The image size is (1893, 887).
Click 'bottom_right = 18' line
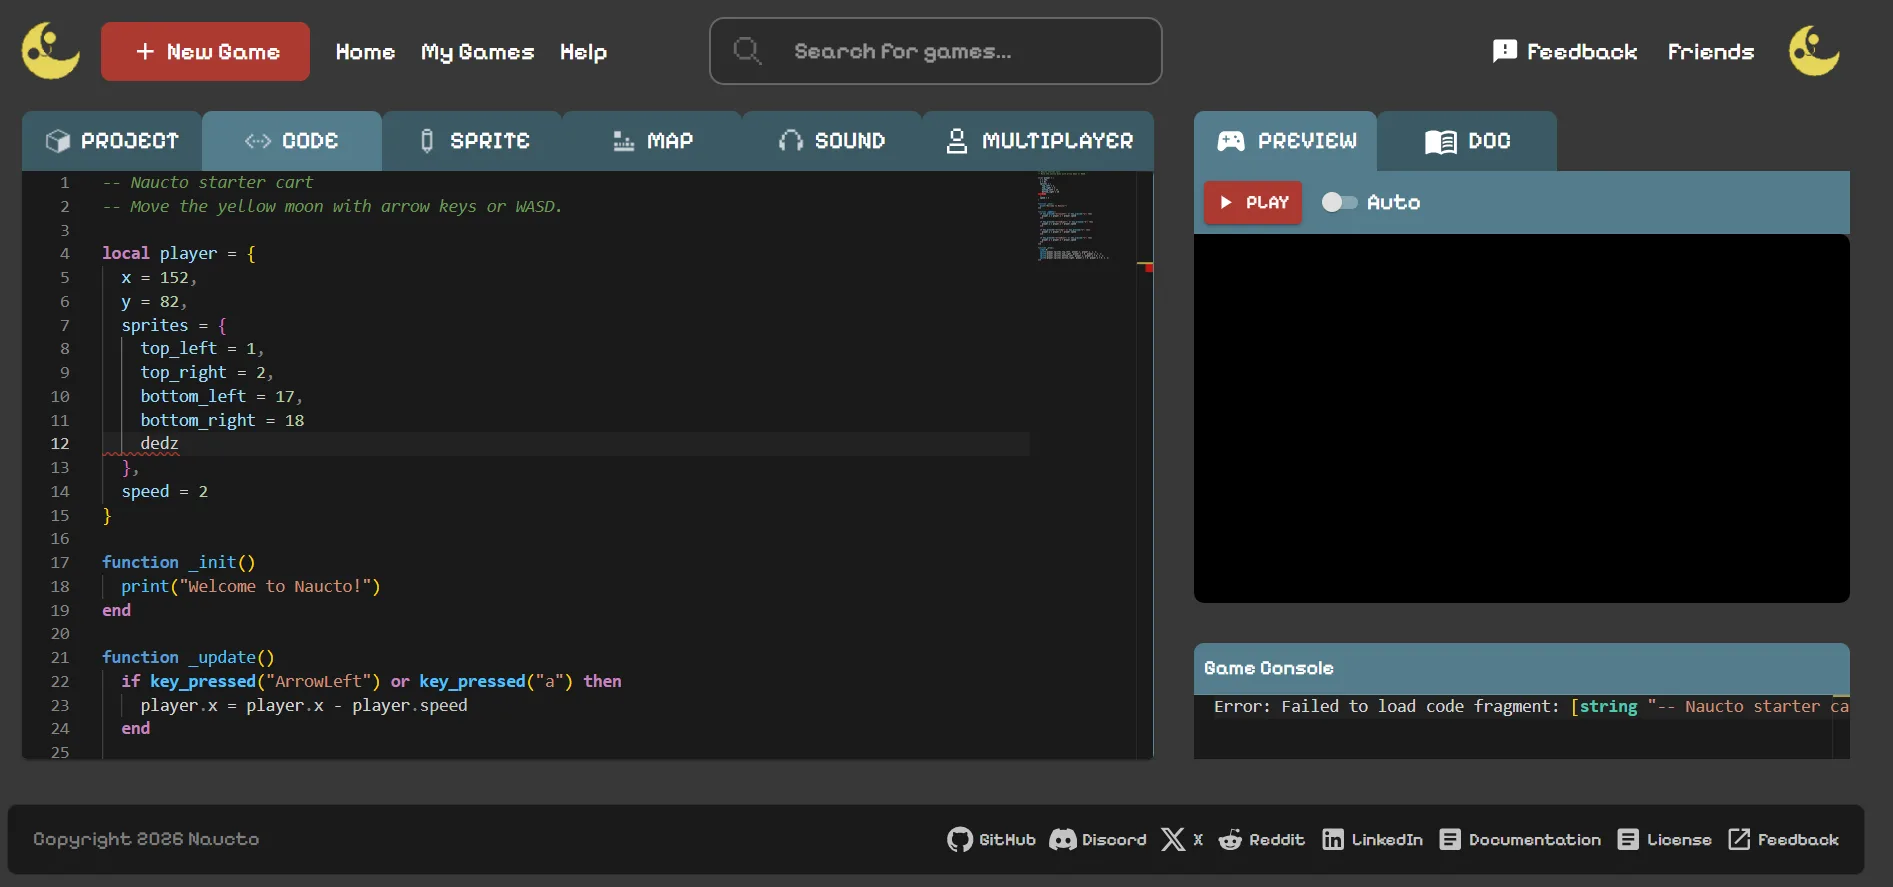click(x=222, y=421)
